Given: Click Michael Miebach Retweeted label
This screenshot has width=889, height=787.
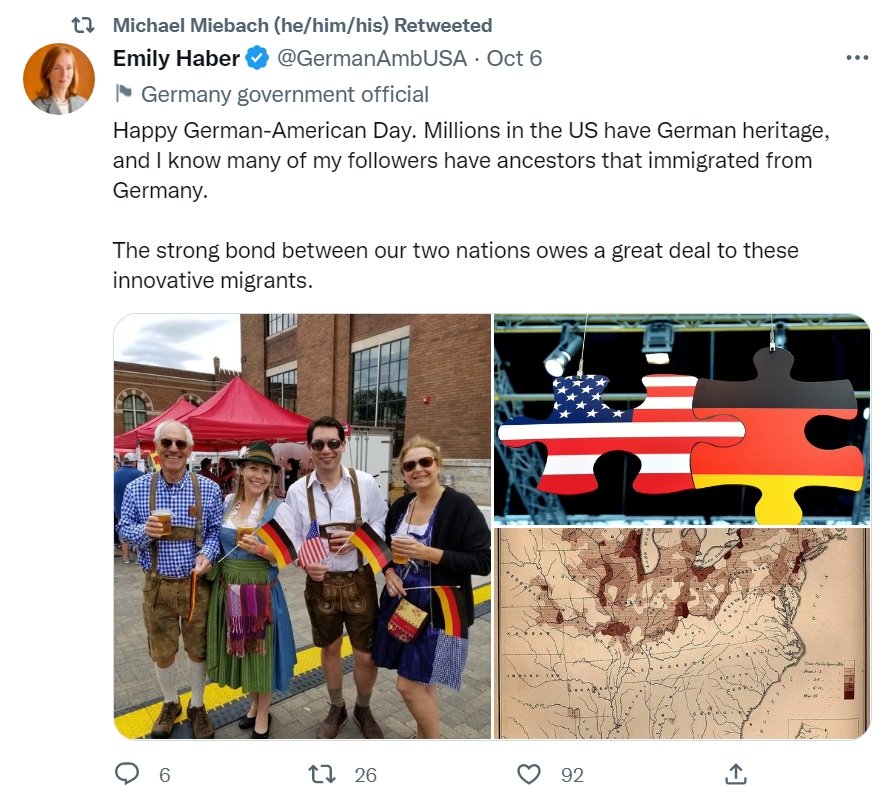Looking at the screenshot, I should click(302, 26).
